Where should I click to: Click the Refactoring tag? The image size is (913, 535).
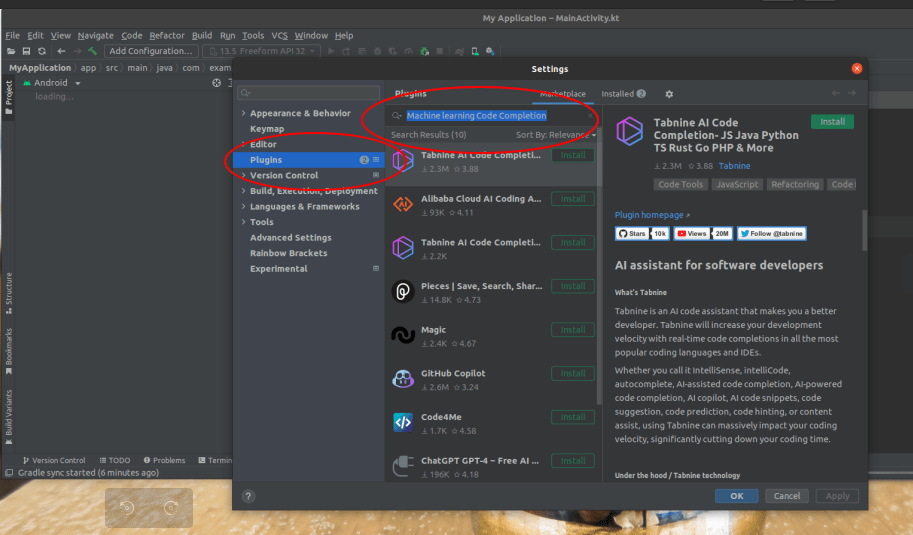795,185
